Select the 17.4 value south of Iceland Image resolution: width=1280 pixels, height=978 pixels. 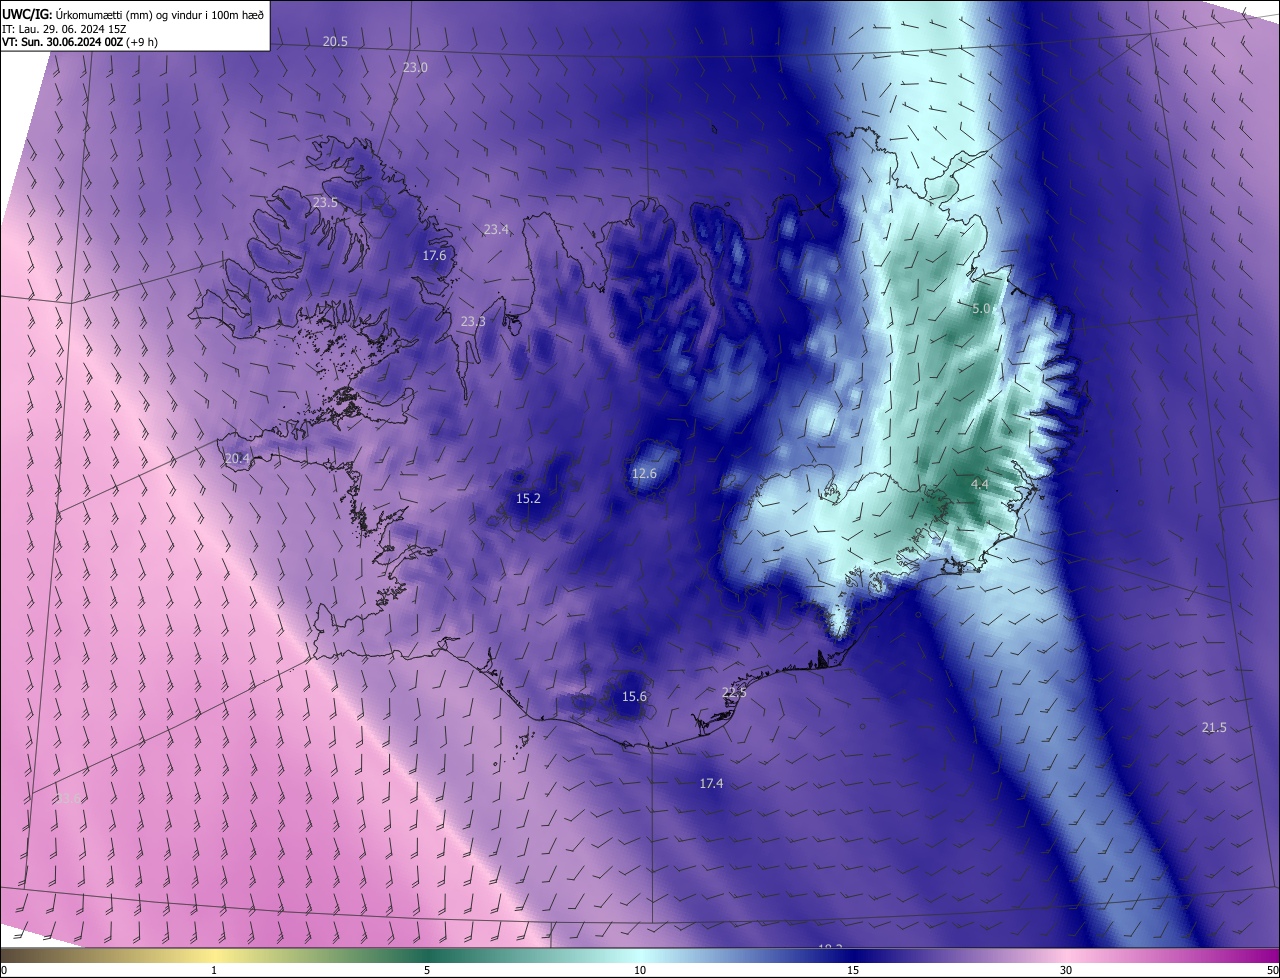(711, 783)
